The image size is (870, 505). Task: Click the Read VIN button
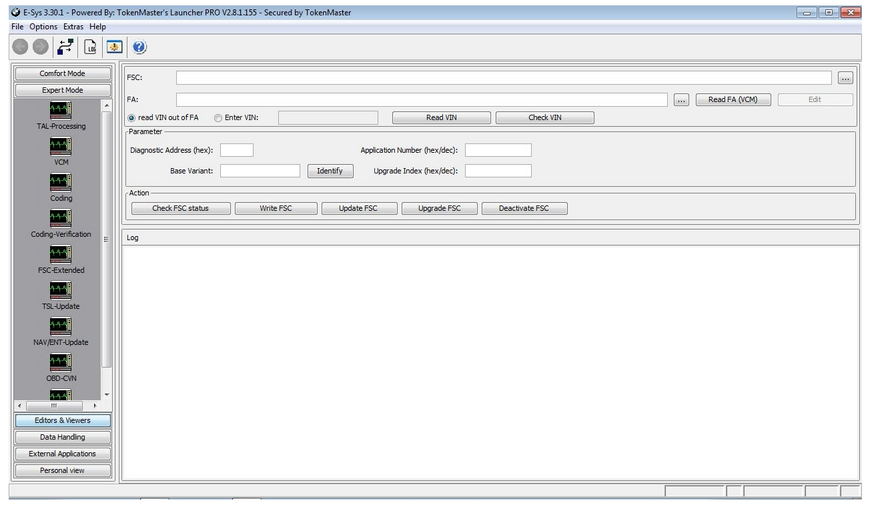click(442, 118)
